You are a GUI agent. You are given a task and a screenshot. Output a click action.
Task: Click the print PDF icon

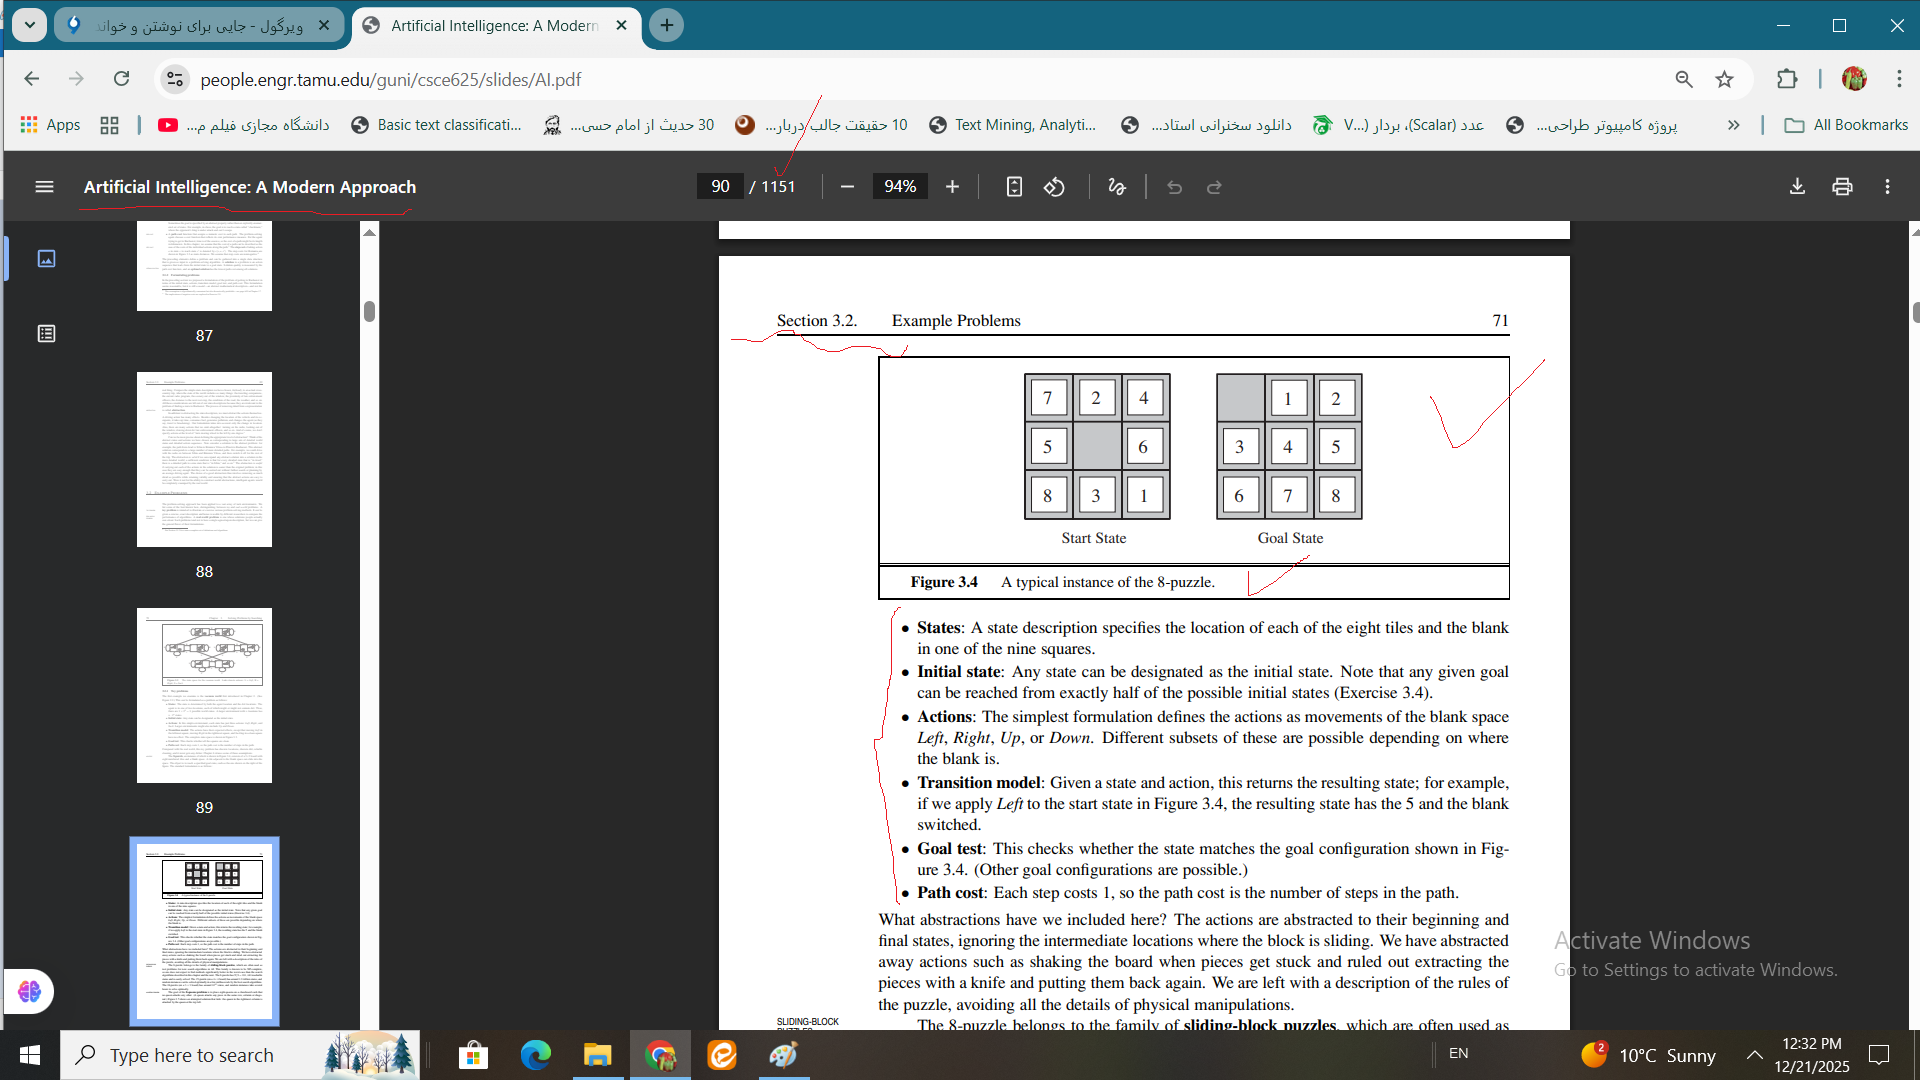point(1842,187)
